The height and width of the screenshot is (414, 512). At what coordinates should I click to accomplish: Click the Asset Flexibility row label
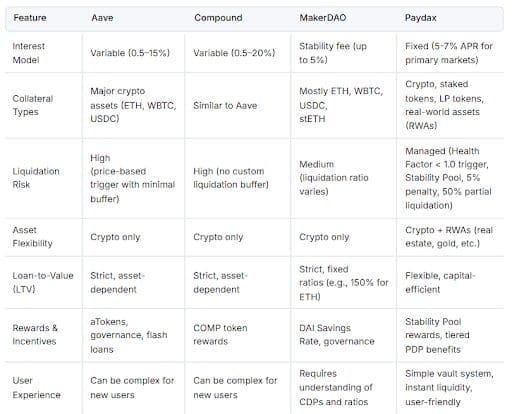tap(32, 237)
